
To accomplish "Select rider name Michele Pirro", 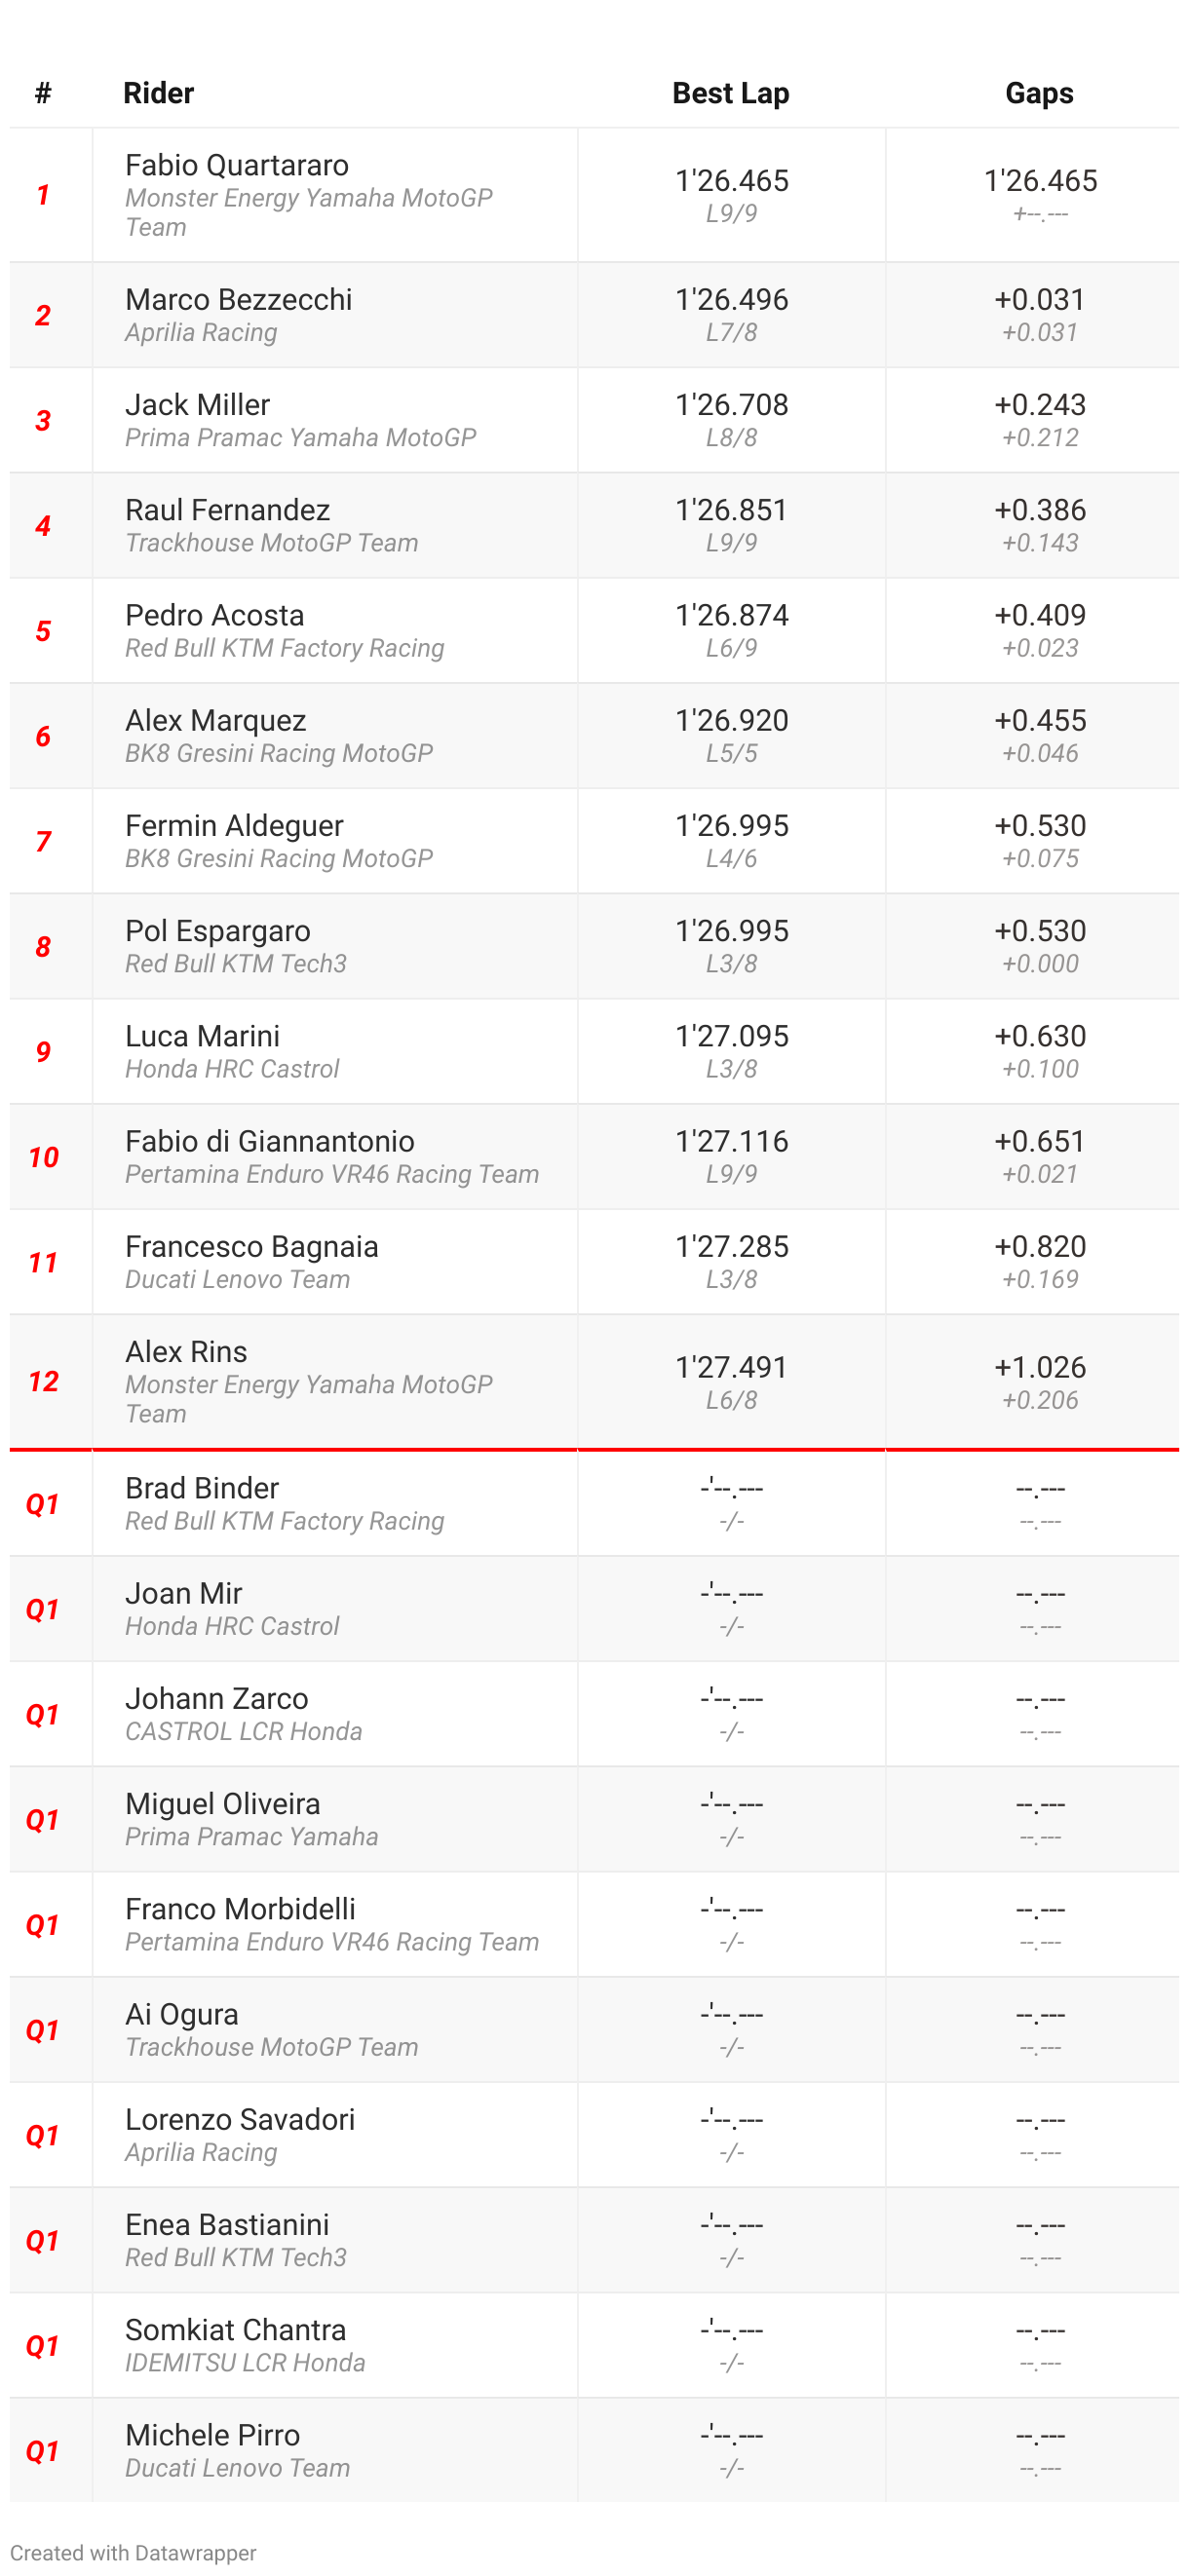I will pyautogui.click(x=212, y=2435).
